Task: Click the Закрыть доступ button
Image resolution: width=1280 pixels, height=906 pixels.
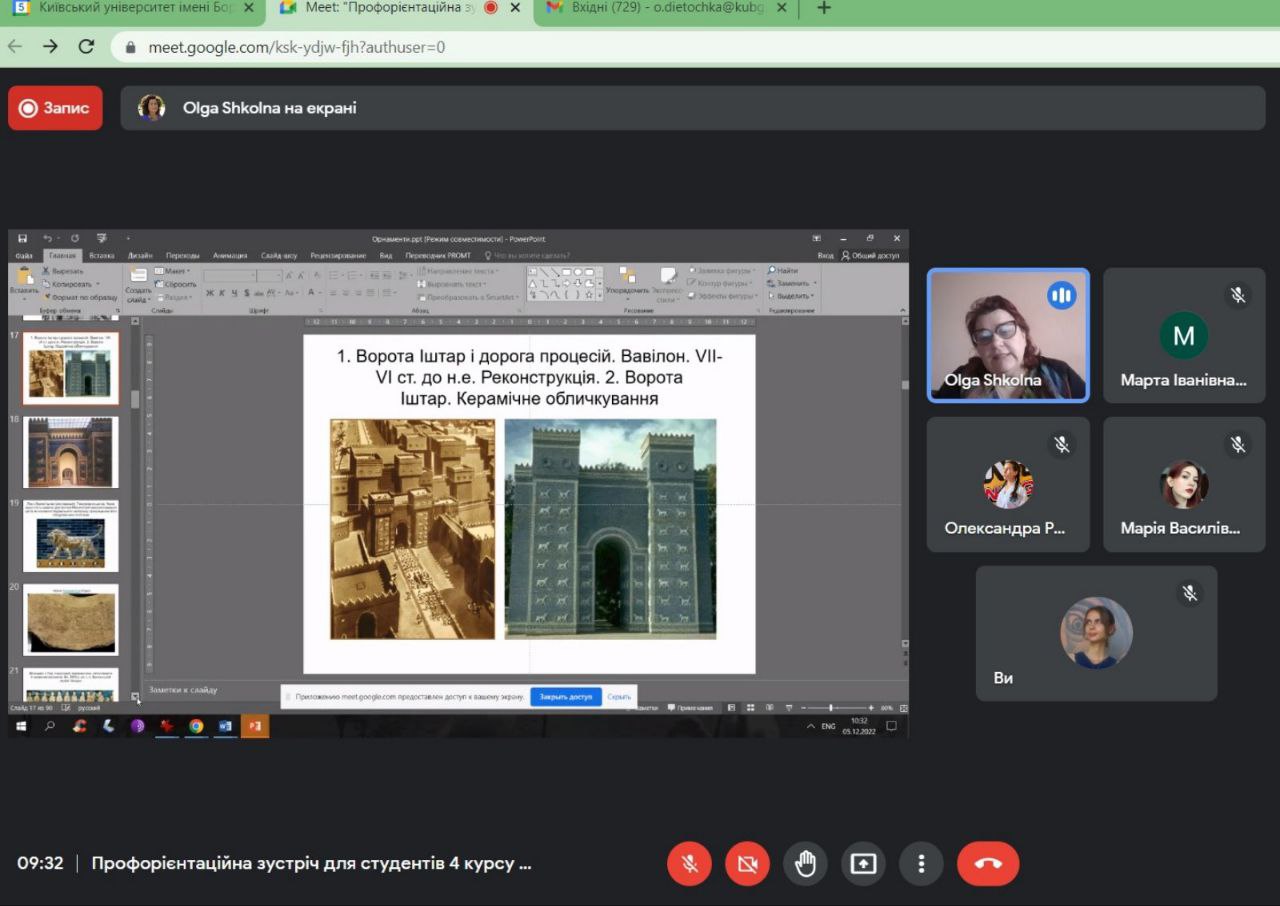Action: pos(565,696)
